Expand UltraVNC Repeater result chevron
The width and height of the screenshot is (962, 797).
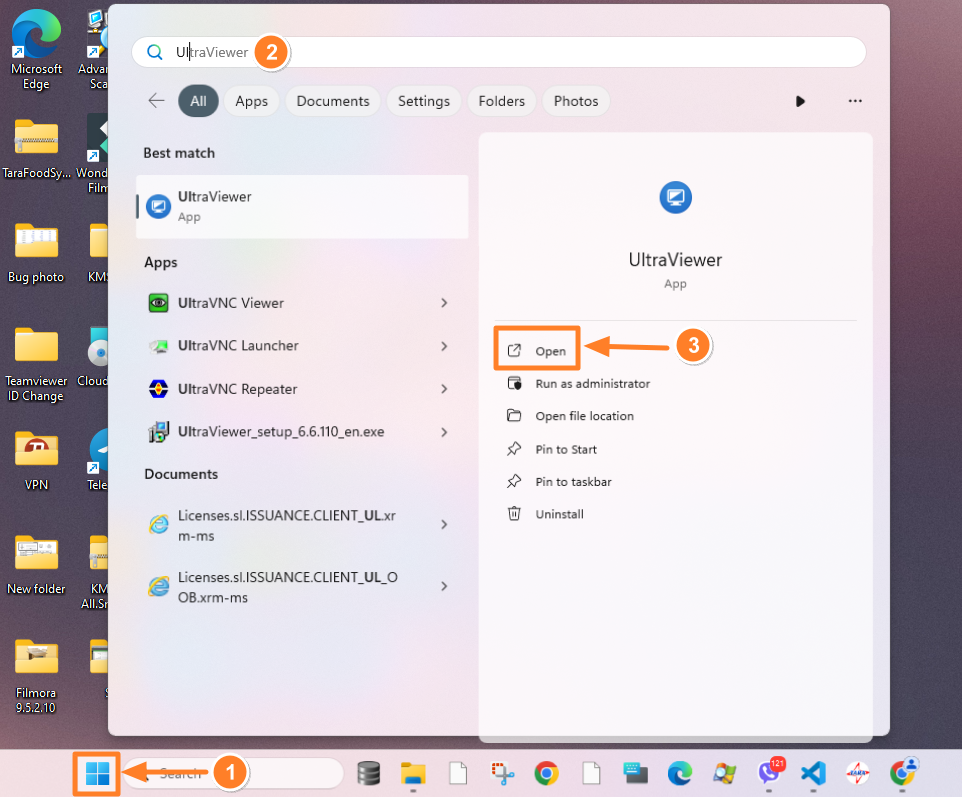[x=444, y=389]
